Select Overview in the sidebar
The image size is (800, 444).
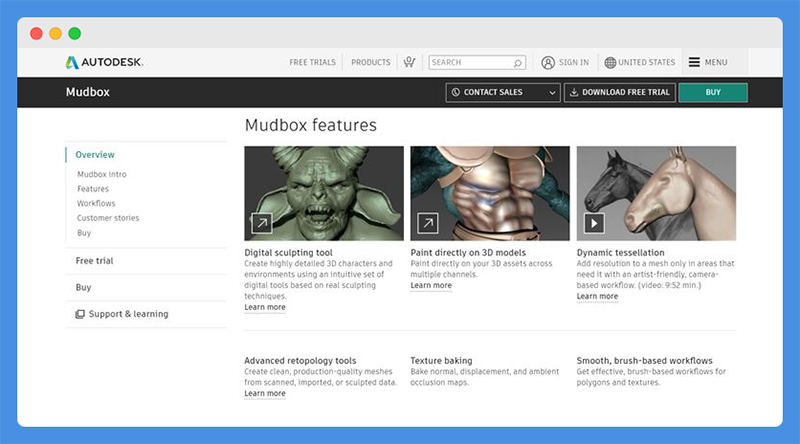click(95, 155)
